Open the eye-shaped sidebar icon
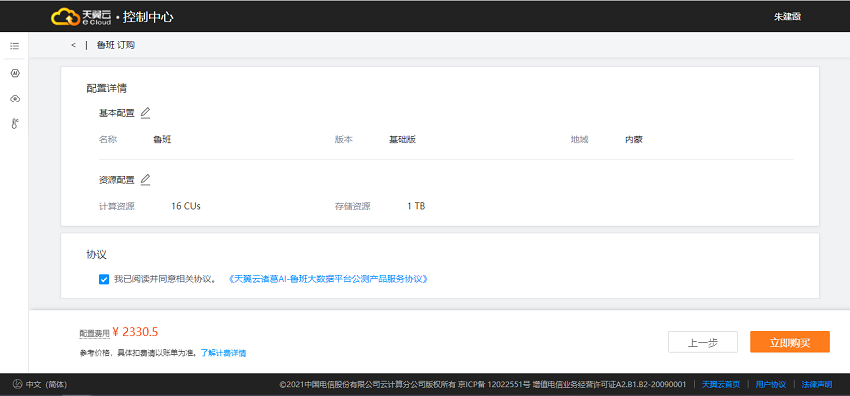This screenshot has height=396, width=850. (15, 99)
